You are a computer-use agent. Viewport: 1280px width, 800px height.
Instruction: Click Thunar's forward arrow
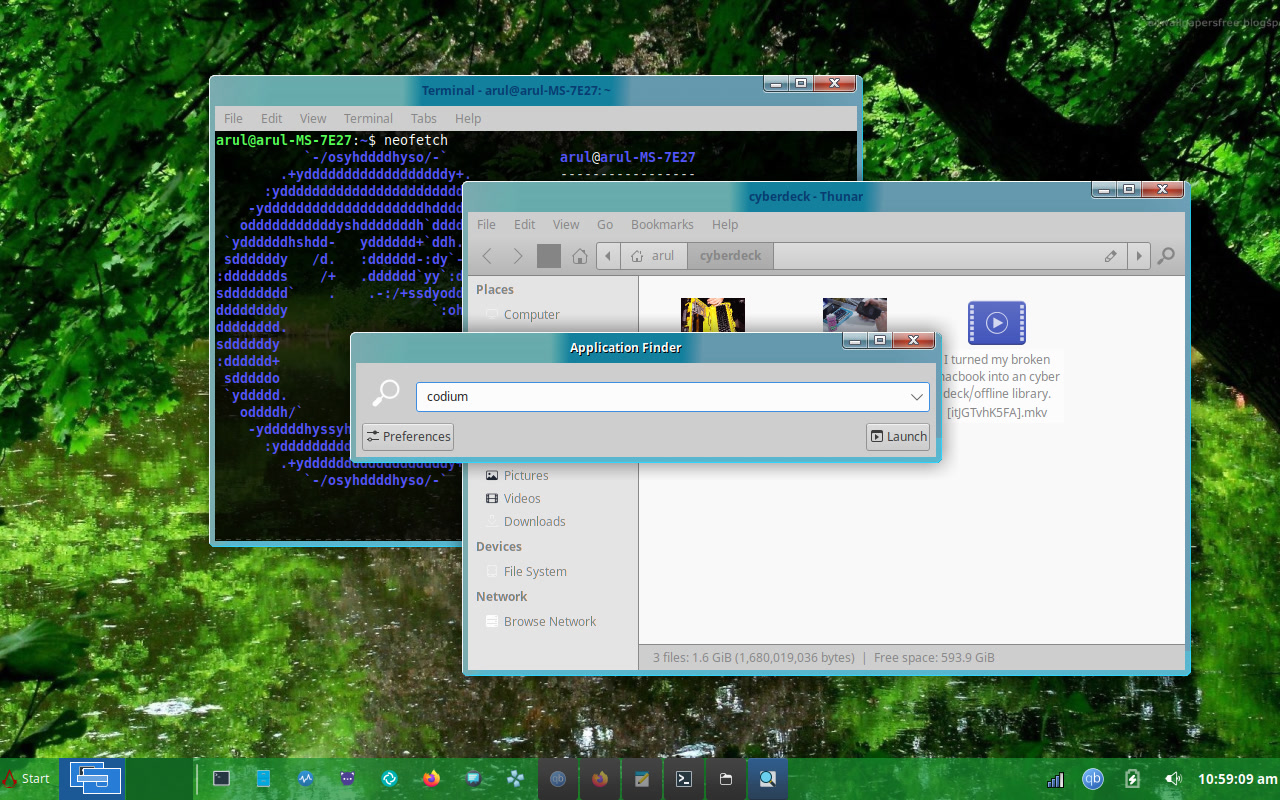(518, 256)
